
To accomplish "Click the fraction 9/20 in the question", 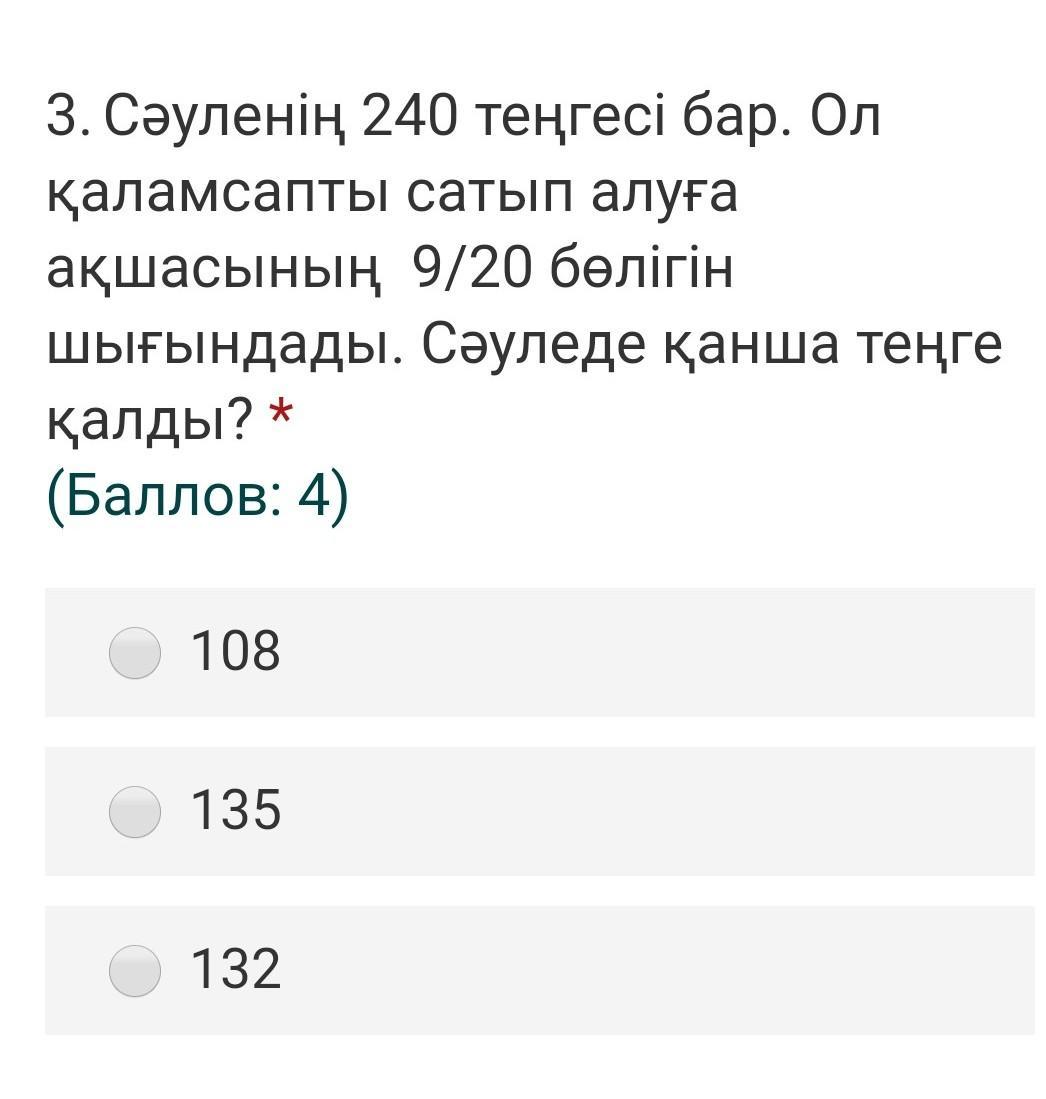I will click(x=474, y=270).
